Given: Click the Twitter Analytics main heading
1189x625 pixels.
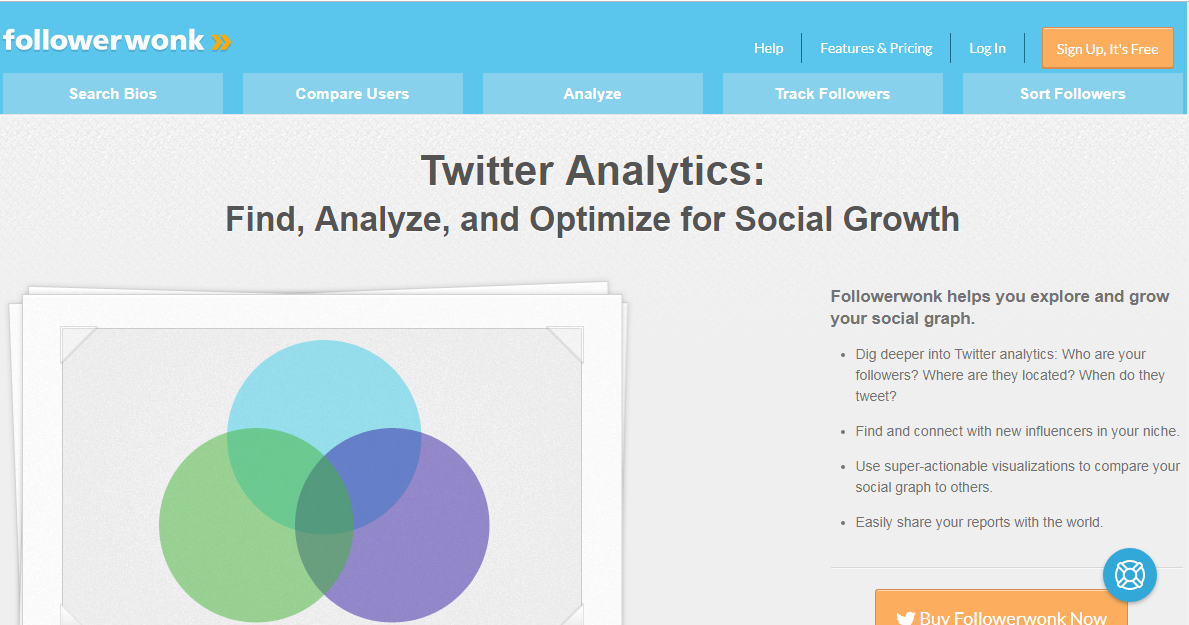Looking at the screenshot, I should pyautogui.click(x=592, y=171).
